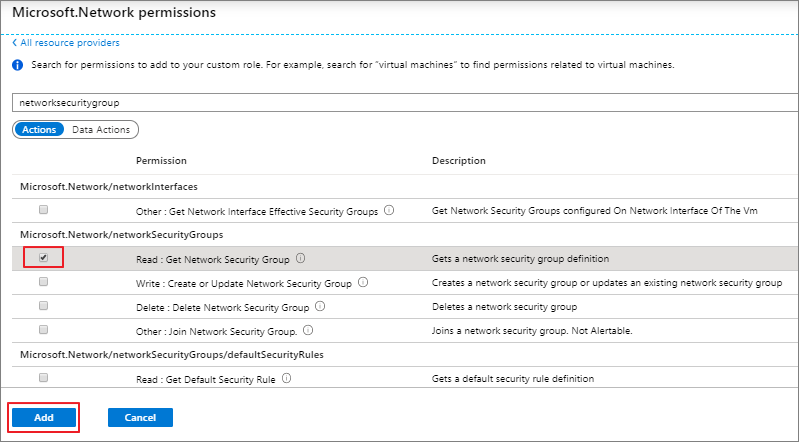Click 'Other : Join Network Security Group.' text
This screenshot has height=442, width=799.
tap(217, 331)
